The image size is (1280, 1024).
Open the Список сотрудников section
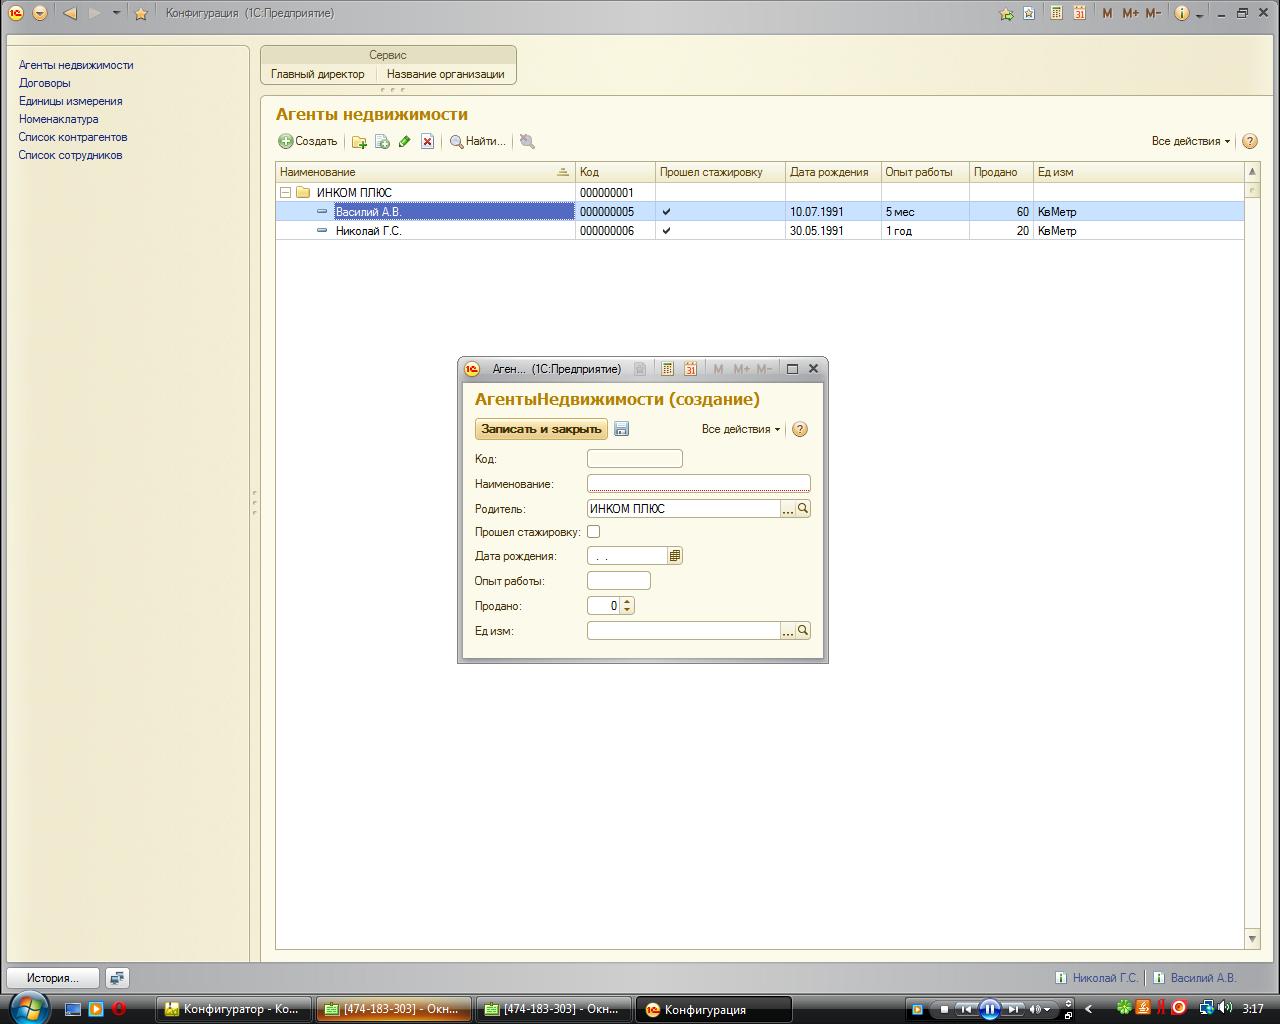point(70,155)
